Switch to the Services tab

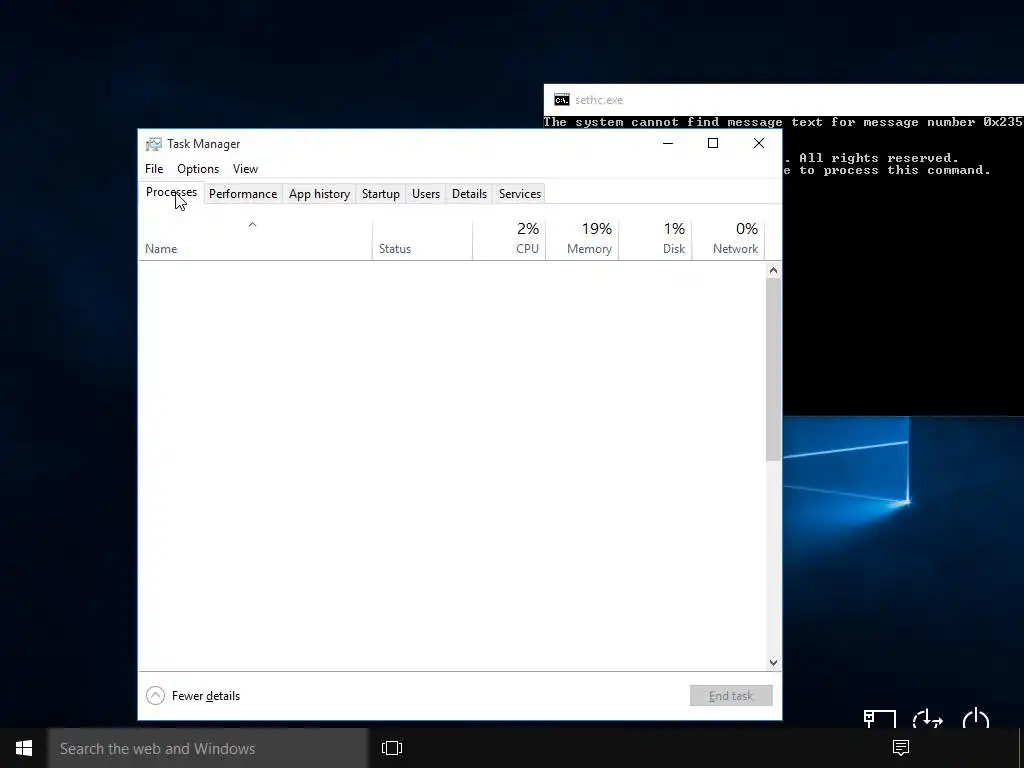click(520, 194)
